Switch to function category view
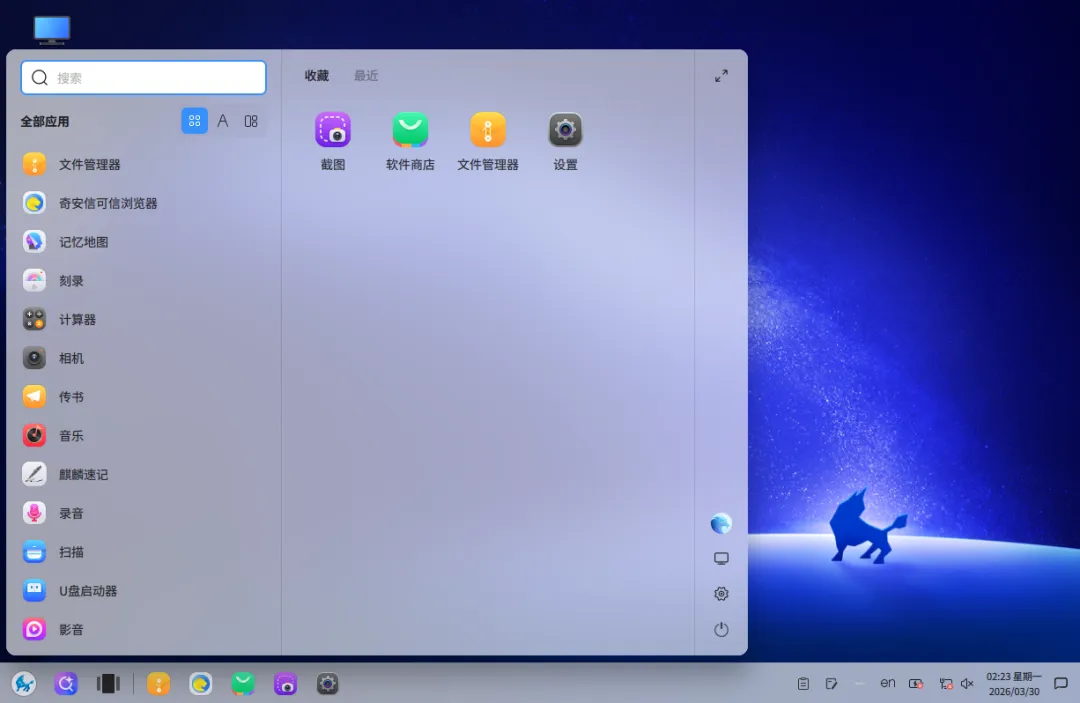The width and height of the screenshot is (1080, 703). 251,121
